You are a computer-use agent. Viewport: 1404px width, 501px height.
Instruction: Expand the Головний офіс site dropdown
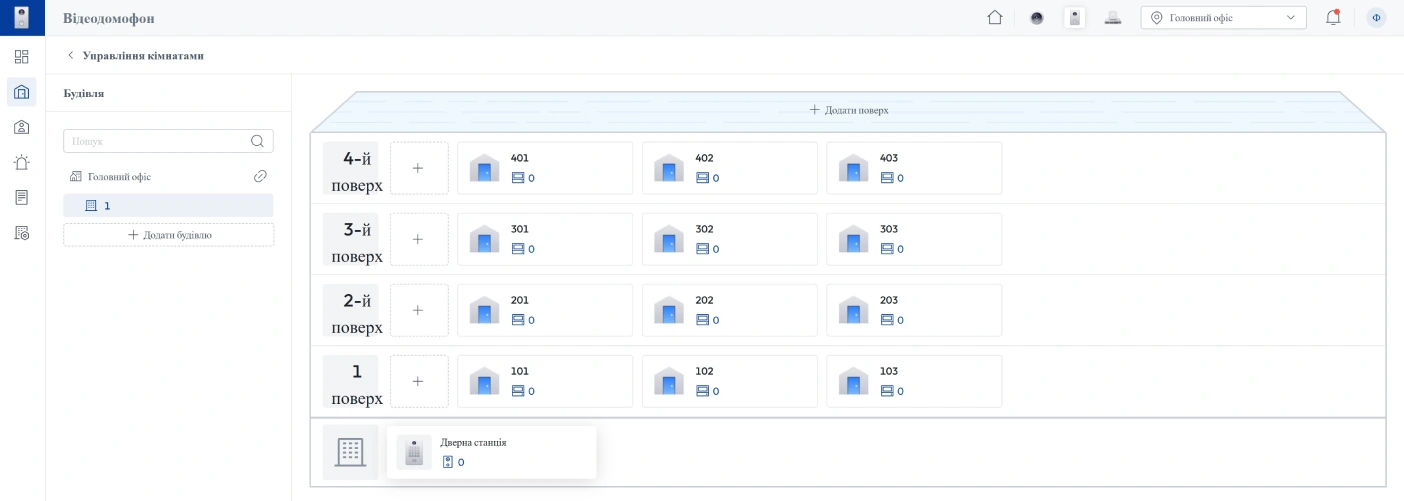pyautogui.click(x=1223, y=18)
